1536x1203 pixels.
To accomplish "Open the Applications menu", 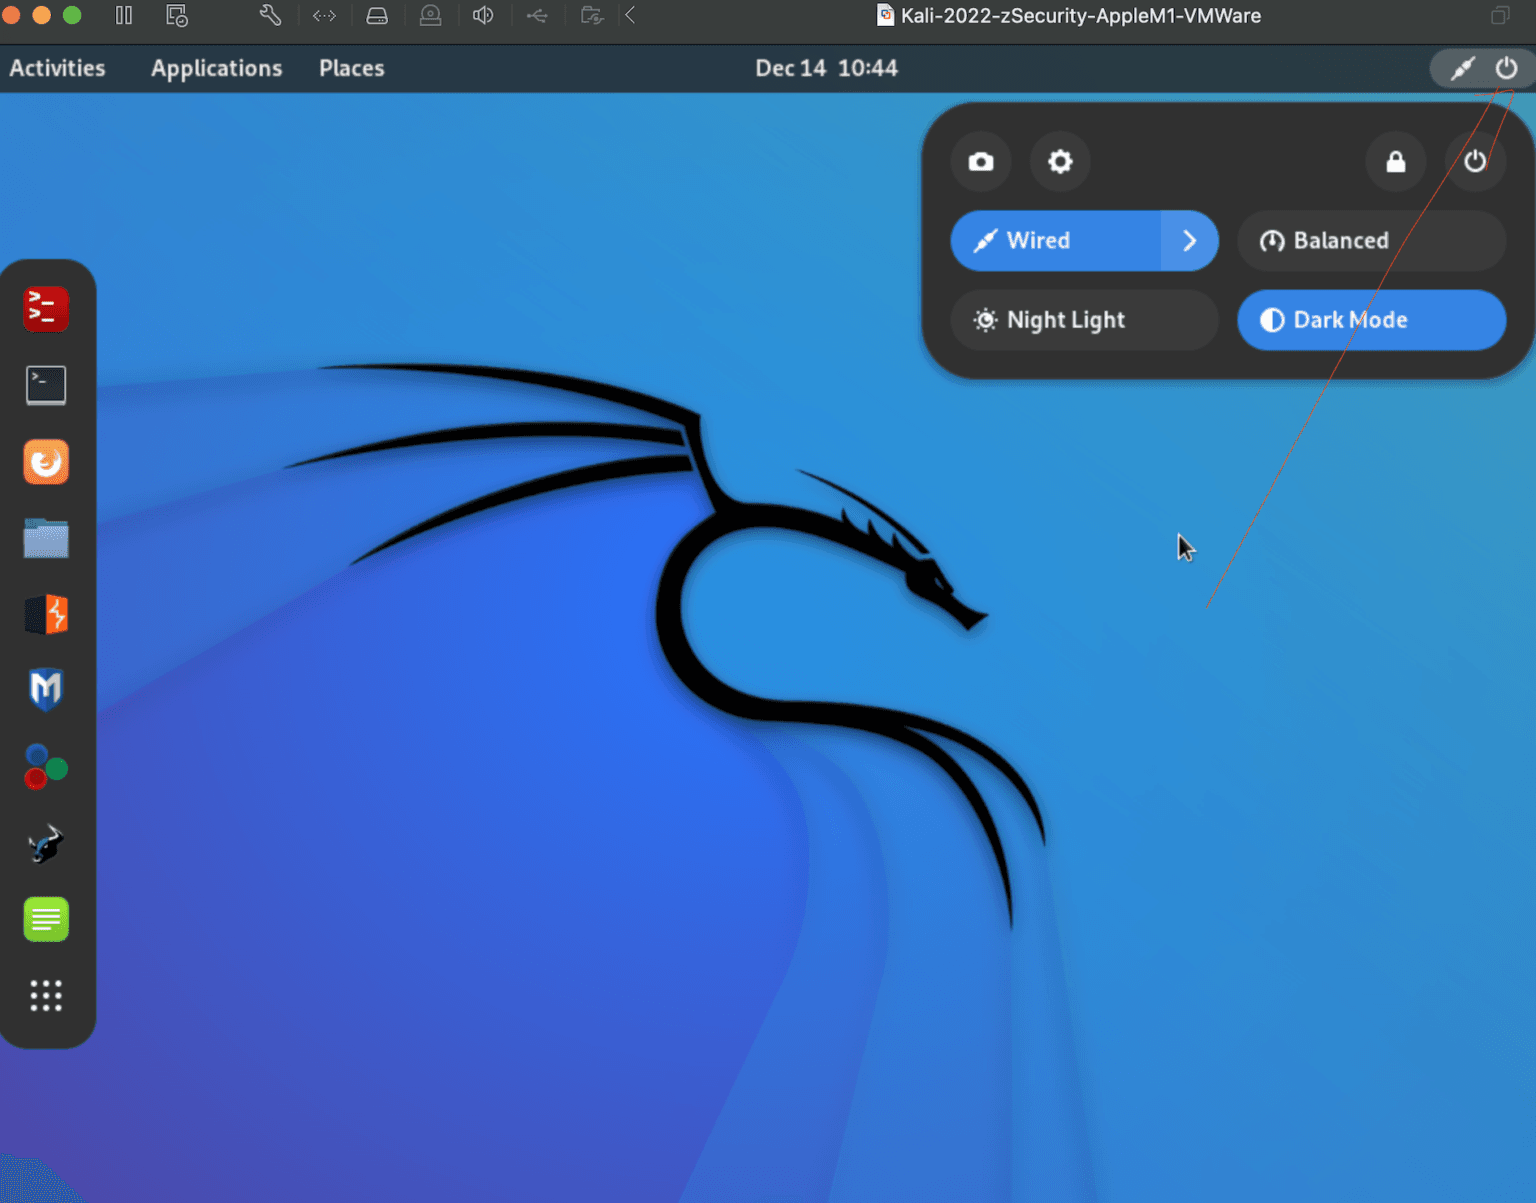I will (x=216, y=68).
